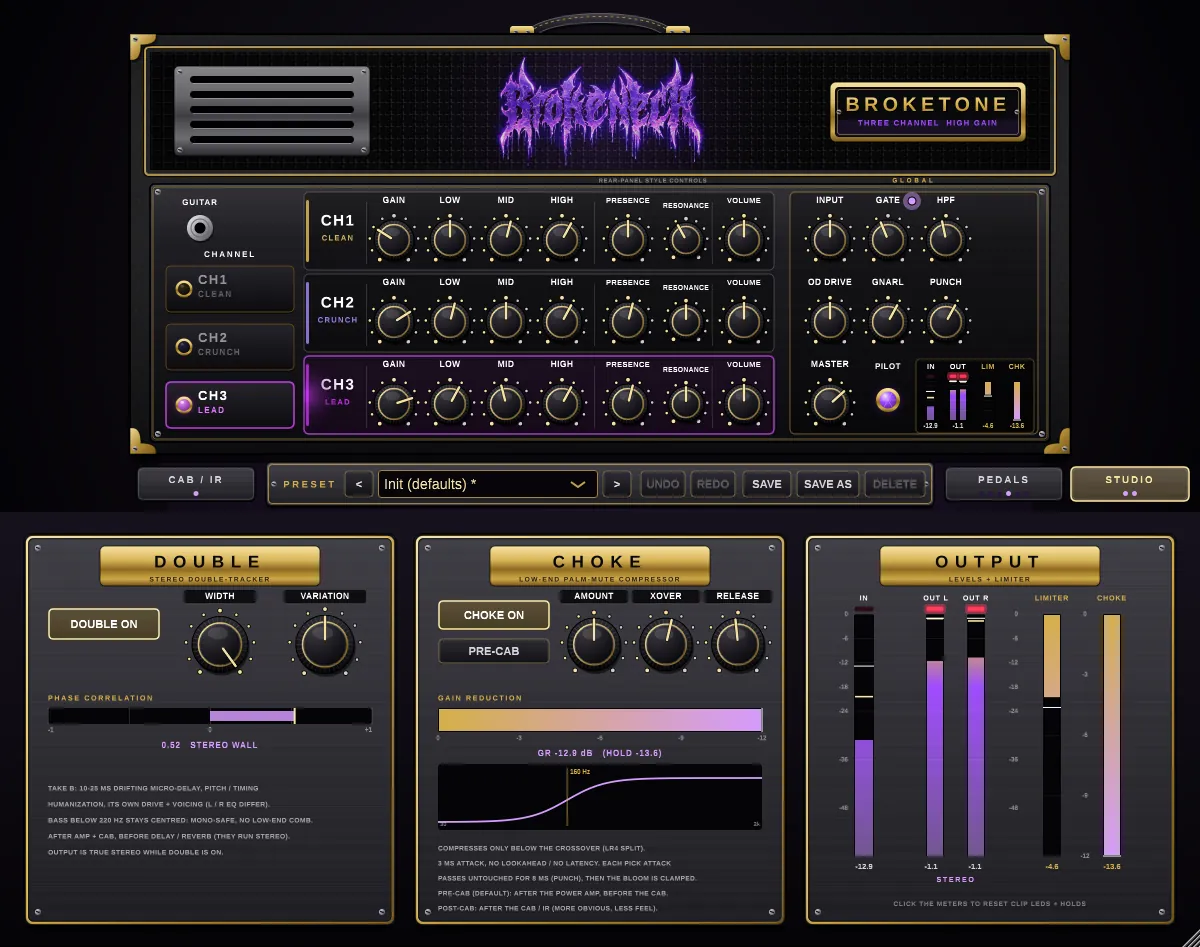Viewport: 1200px width, 947px height.
Task: Go to the previous preset arrow
Action: pyautogui.click(x=359, y=484)
